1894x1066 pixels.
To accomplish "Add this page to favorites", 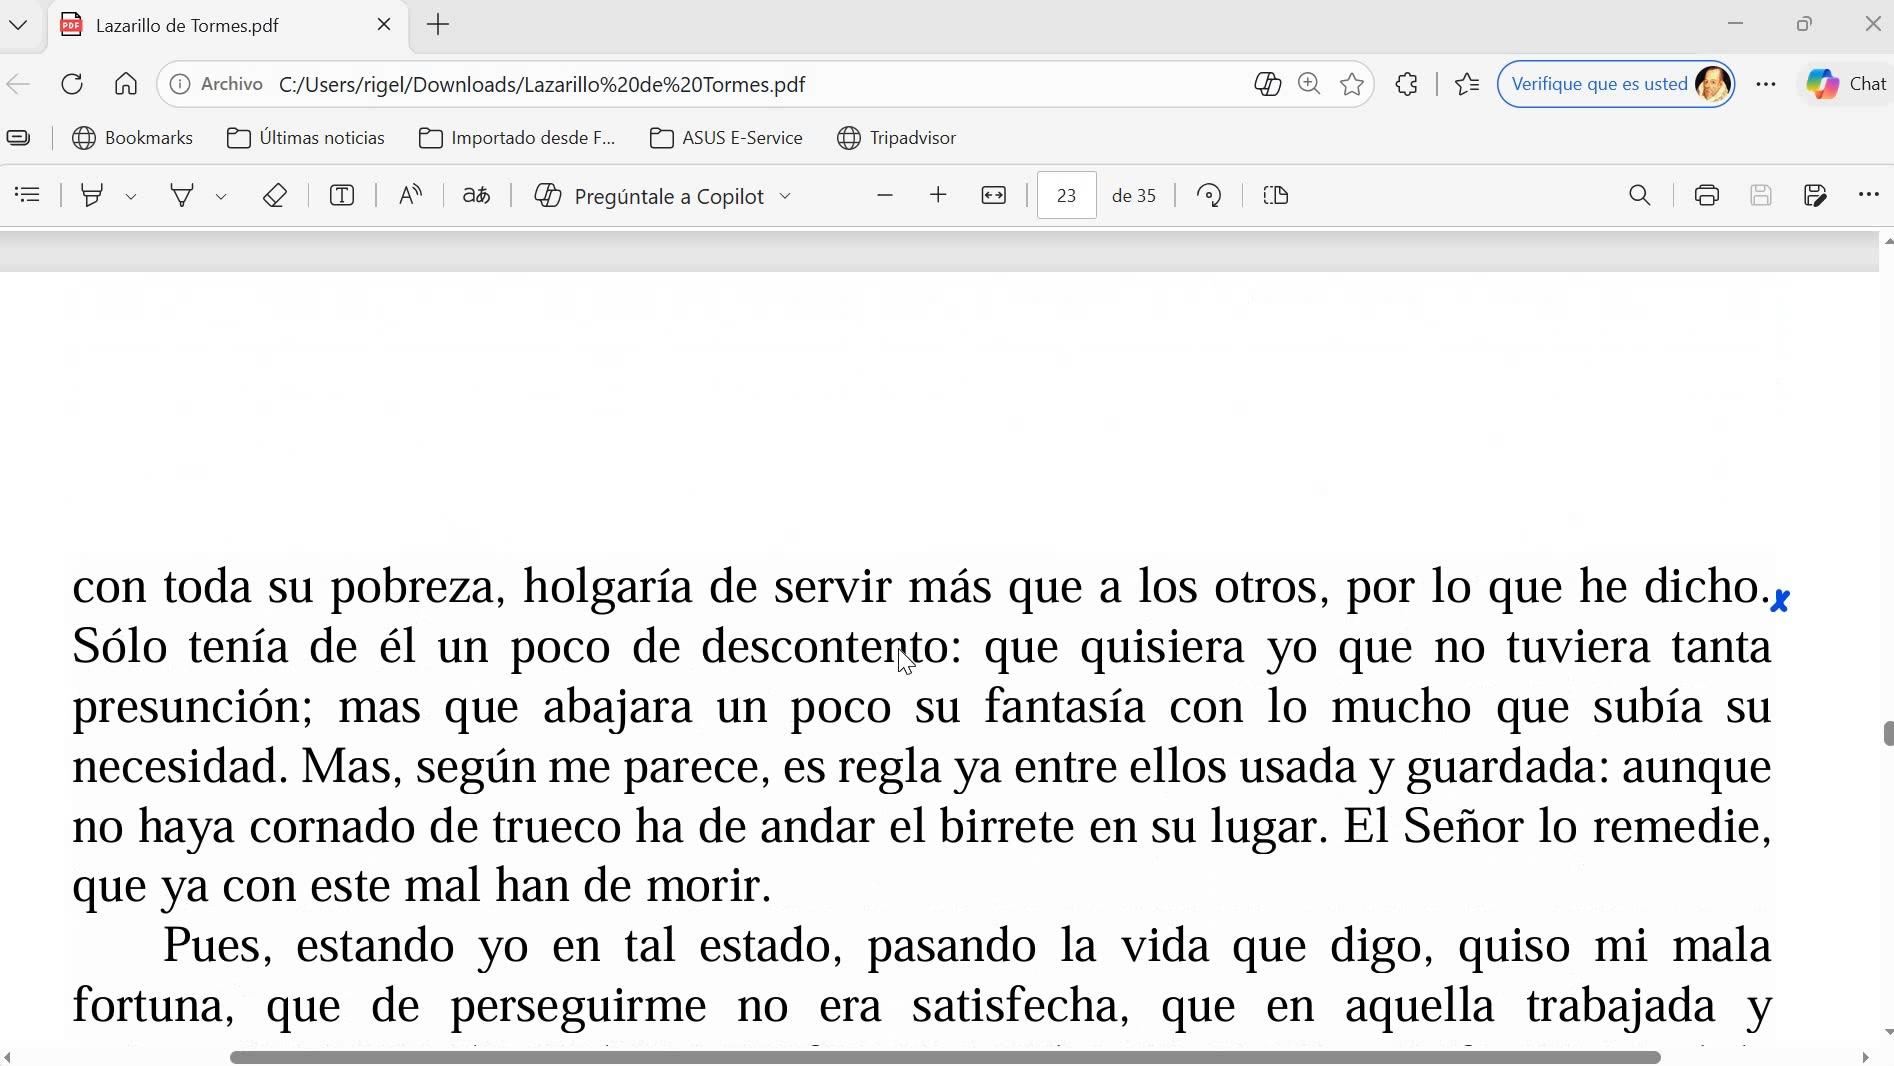I will pyautogui.click(x=1352, y=84).
